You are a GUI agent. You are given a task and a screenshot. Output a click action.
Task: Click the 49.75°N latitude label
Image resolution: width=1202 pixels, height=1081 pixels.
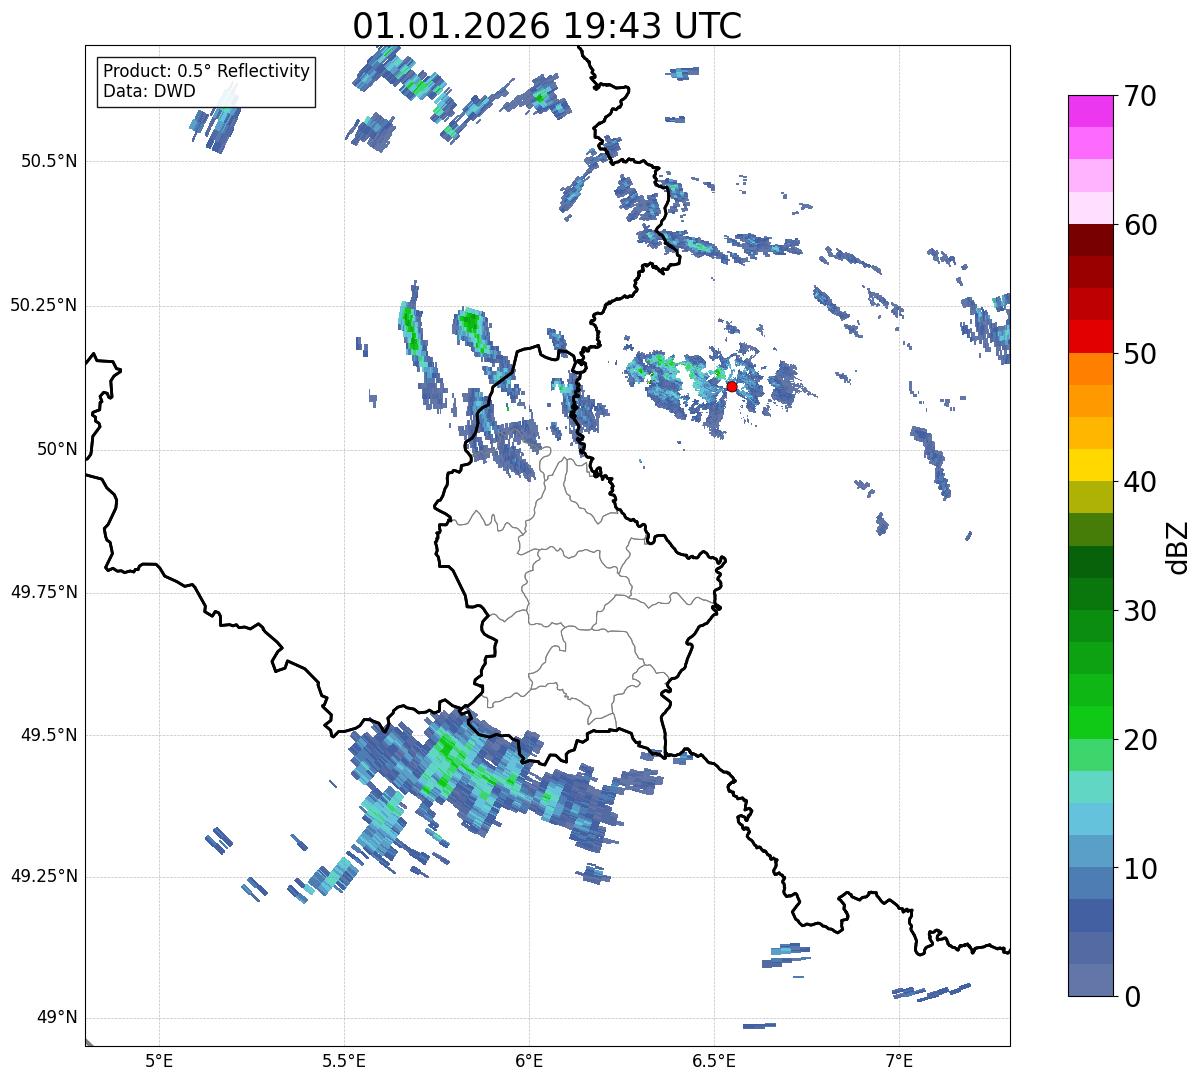(43, 592)
